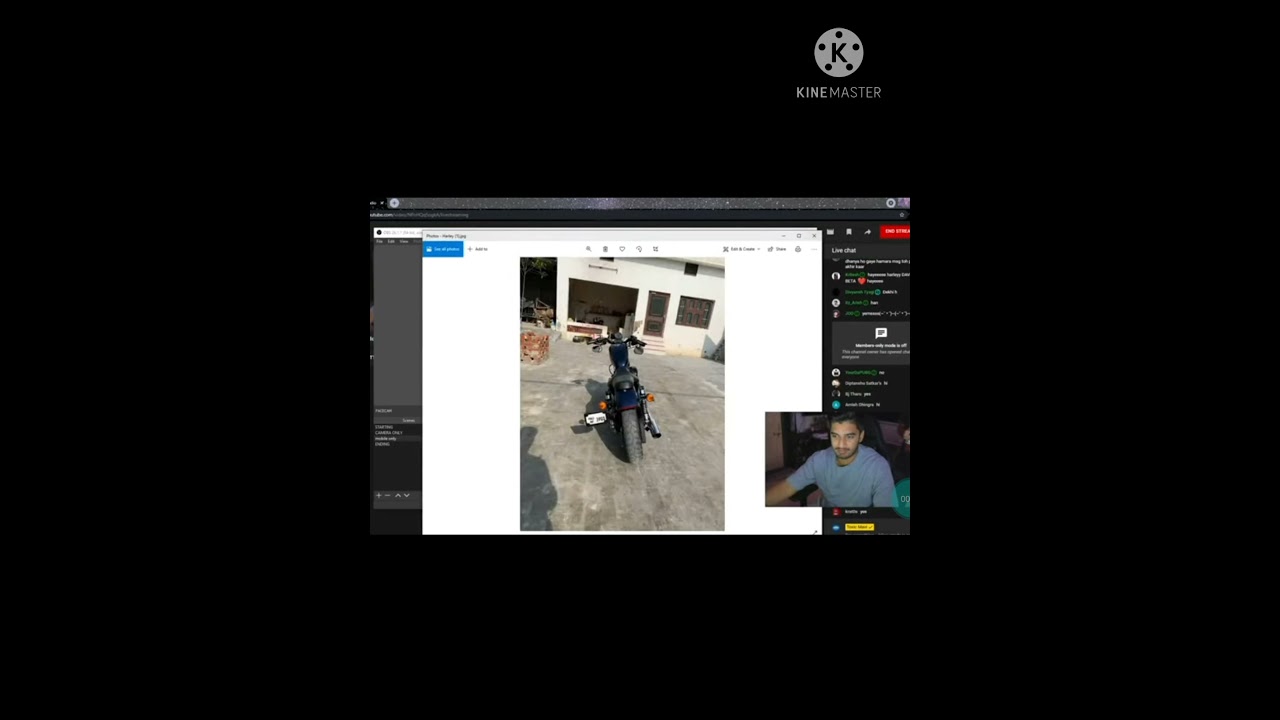Select the ENDING scene in OBS
Image resolution: width=1280 pixels, height=720 pixels.
(x=382, y=444)
